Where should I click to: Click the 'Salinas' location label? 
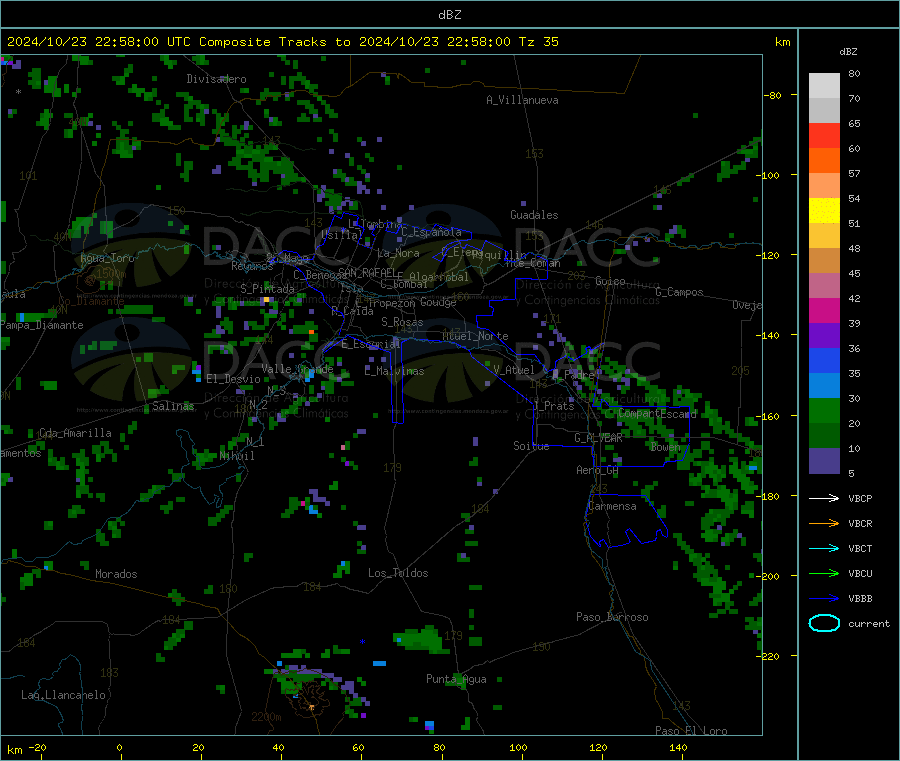[x=173, y=406]
